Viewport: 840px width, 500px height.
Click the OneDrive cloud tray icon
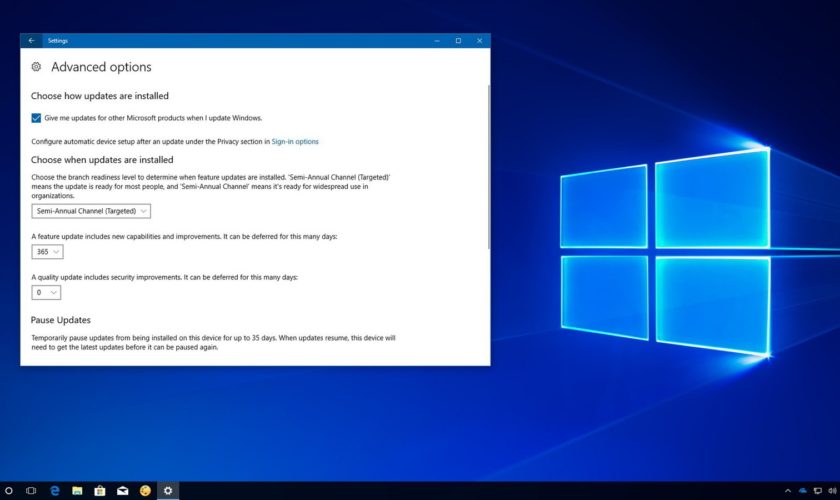802,491
